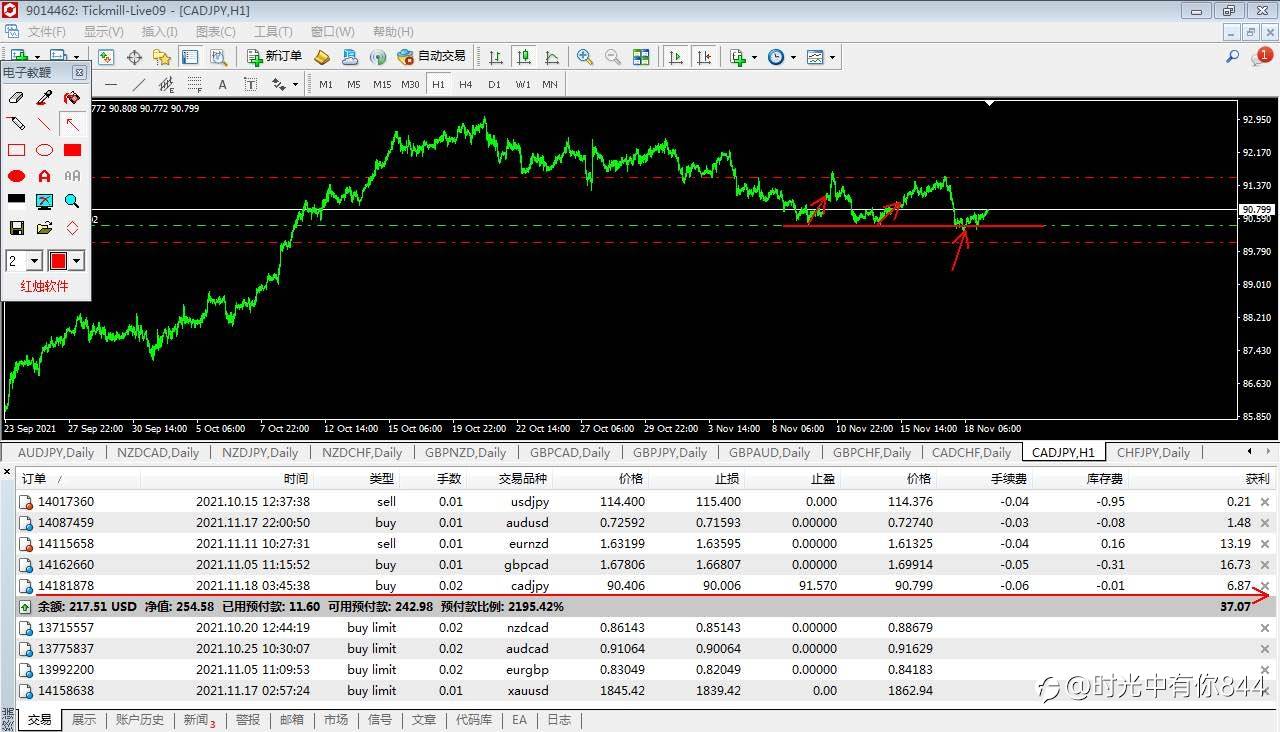Click the magnifier icon in drawing palette

point(72,202)
